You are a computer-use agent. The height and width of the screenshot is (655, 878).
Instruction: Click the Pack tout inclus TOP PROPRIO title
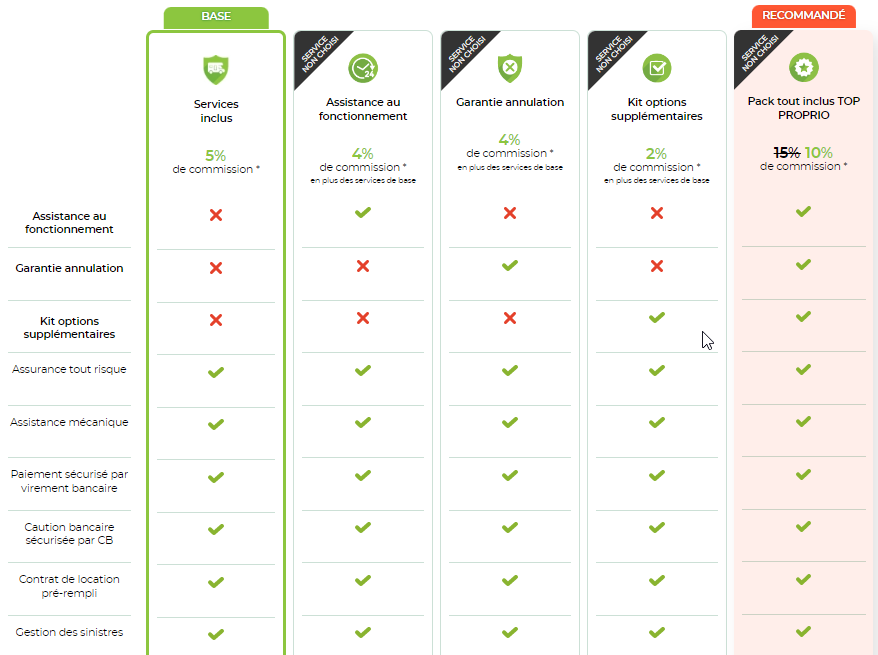pyautogui.click(x=803, y=108)
